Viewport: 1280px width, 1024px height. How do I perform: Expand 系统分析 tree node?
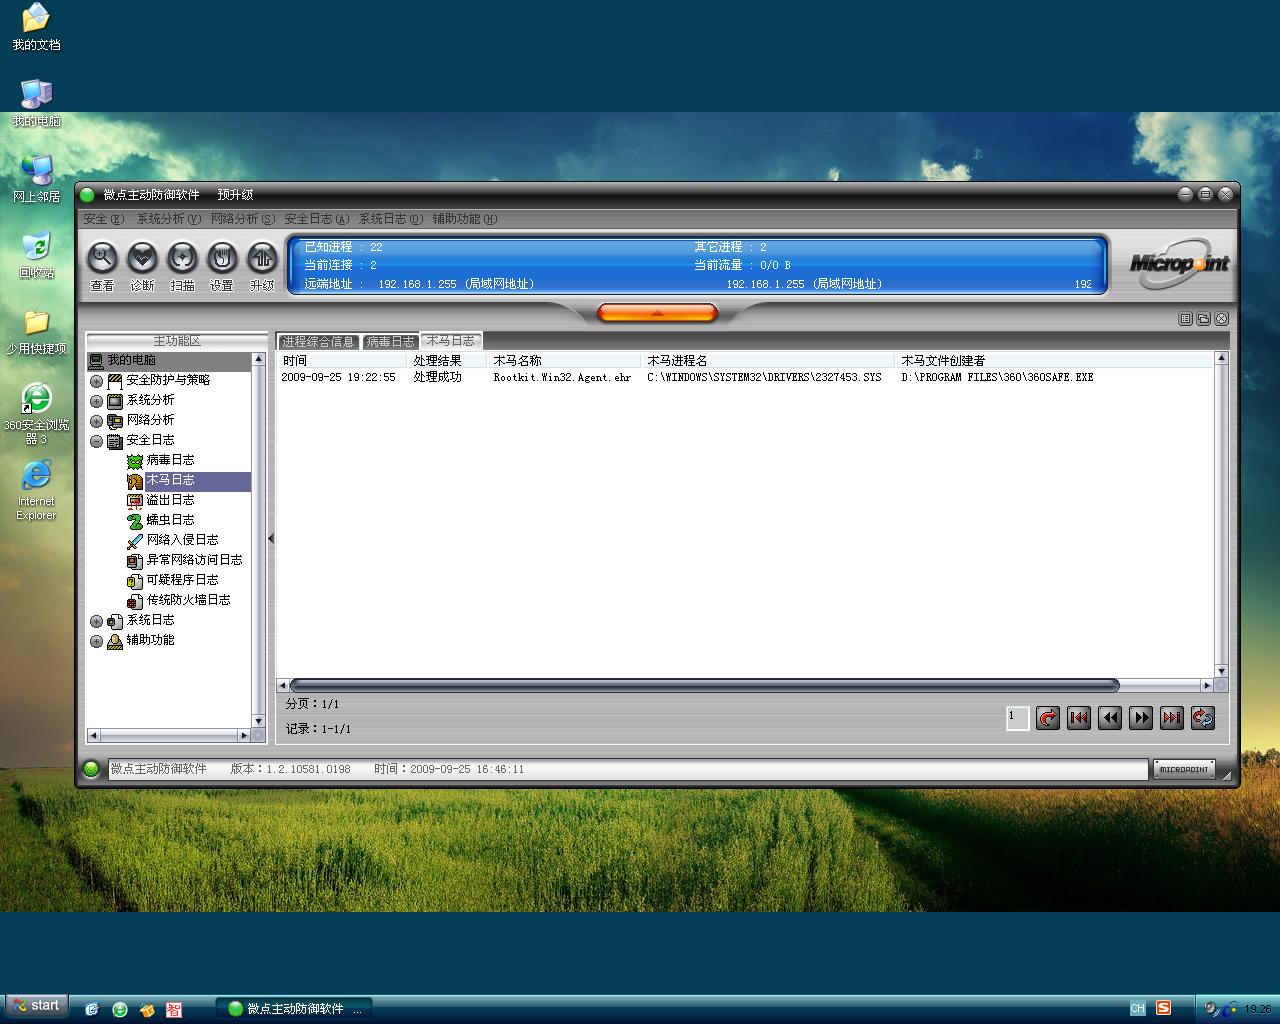pyautogui.click(x=96, y=401)
